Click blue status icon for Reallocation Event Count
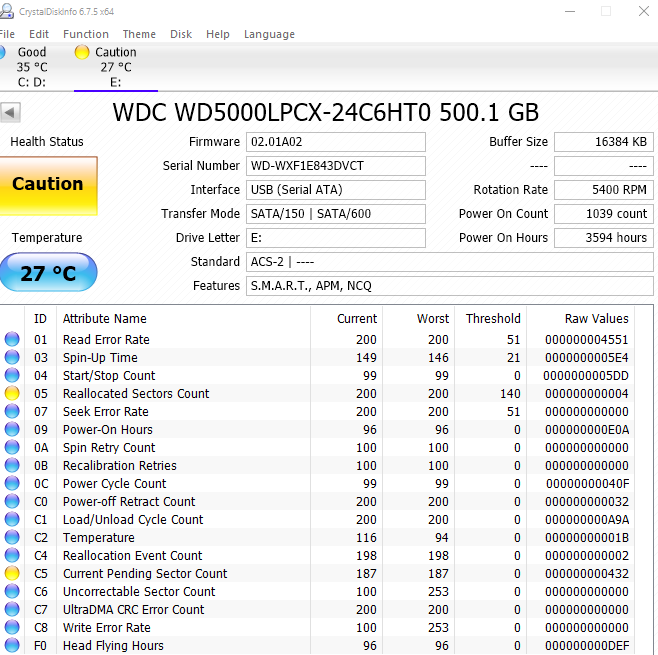 [x=12, y=556]
